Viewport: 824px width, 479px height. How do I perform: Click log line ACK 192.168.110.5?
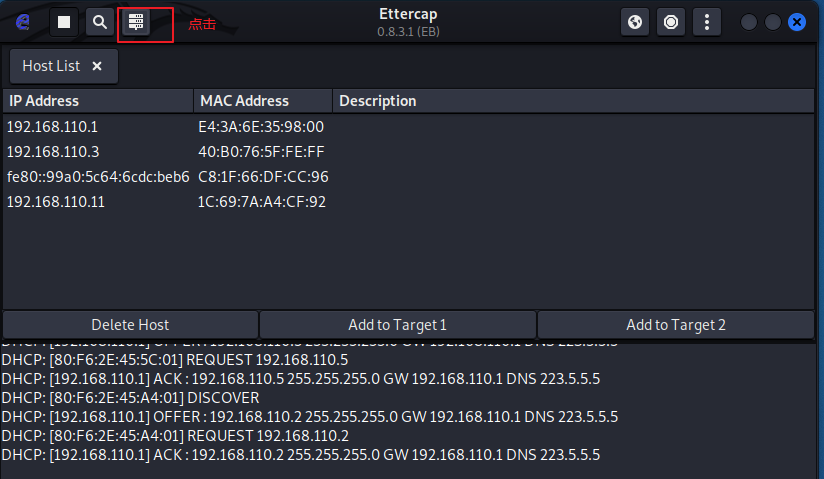point(301,379)
